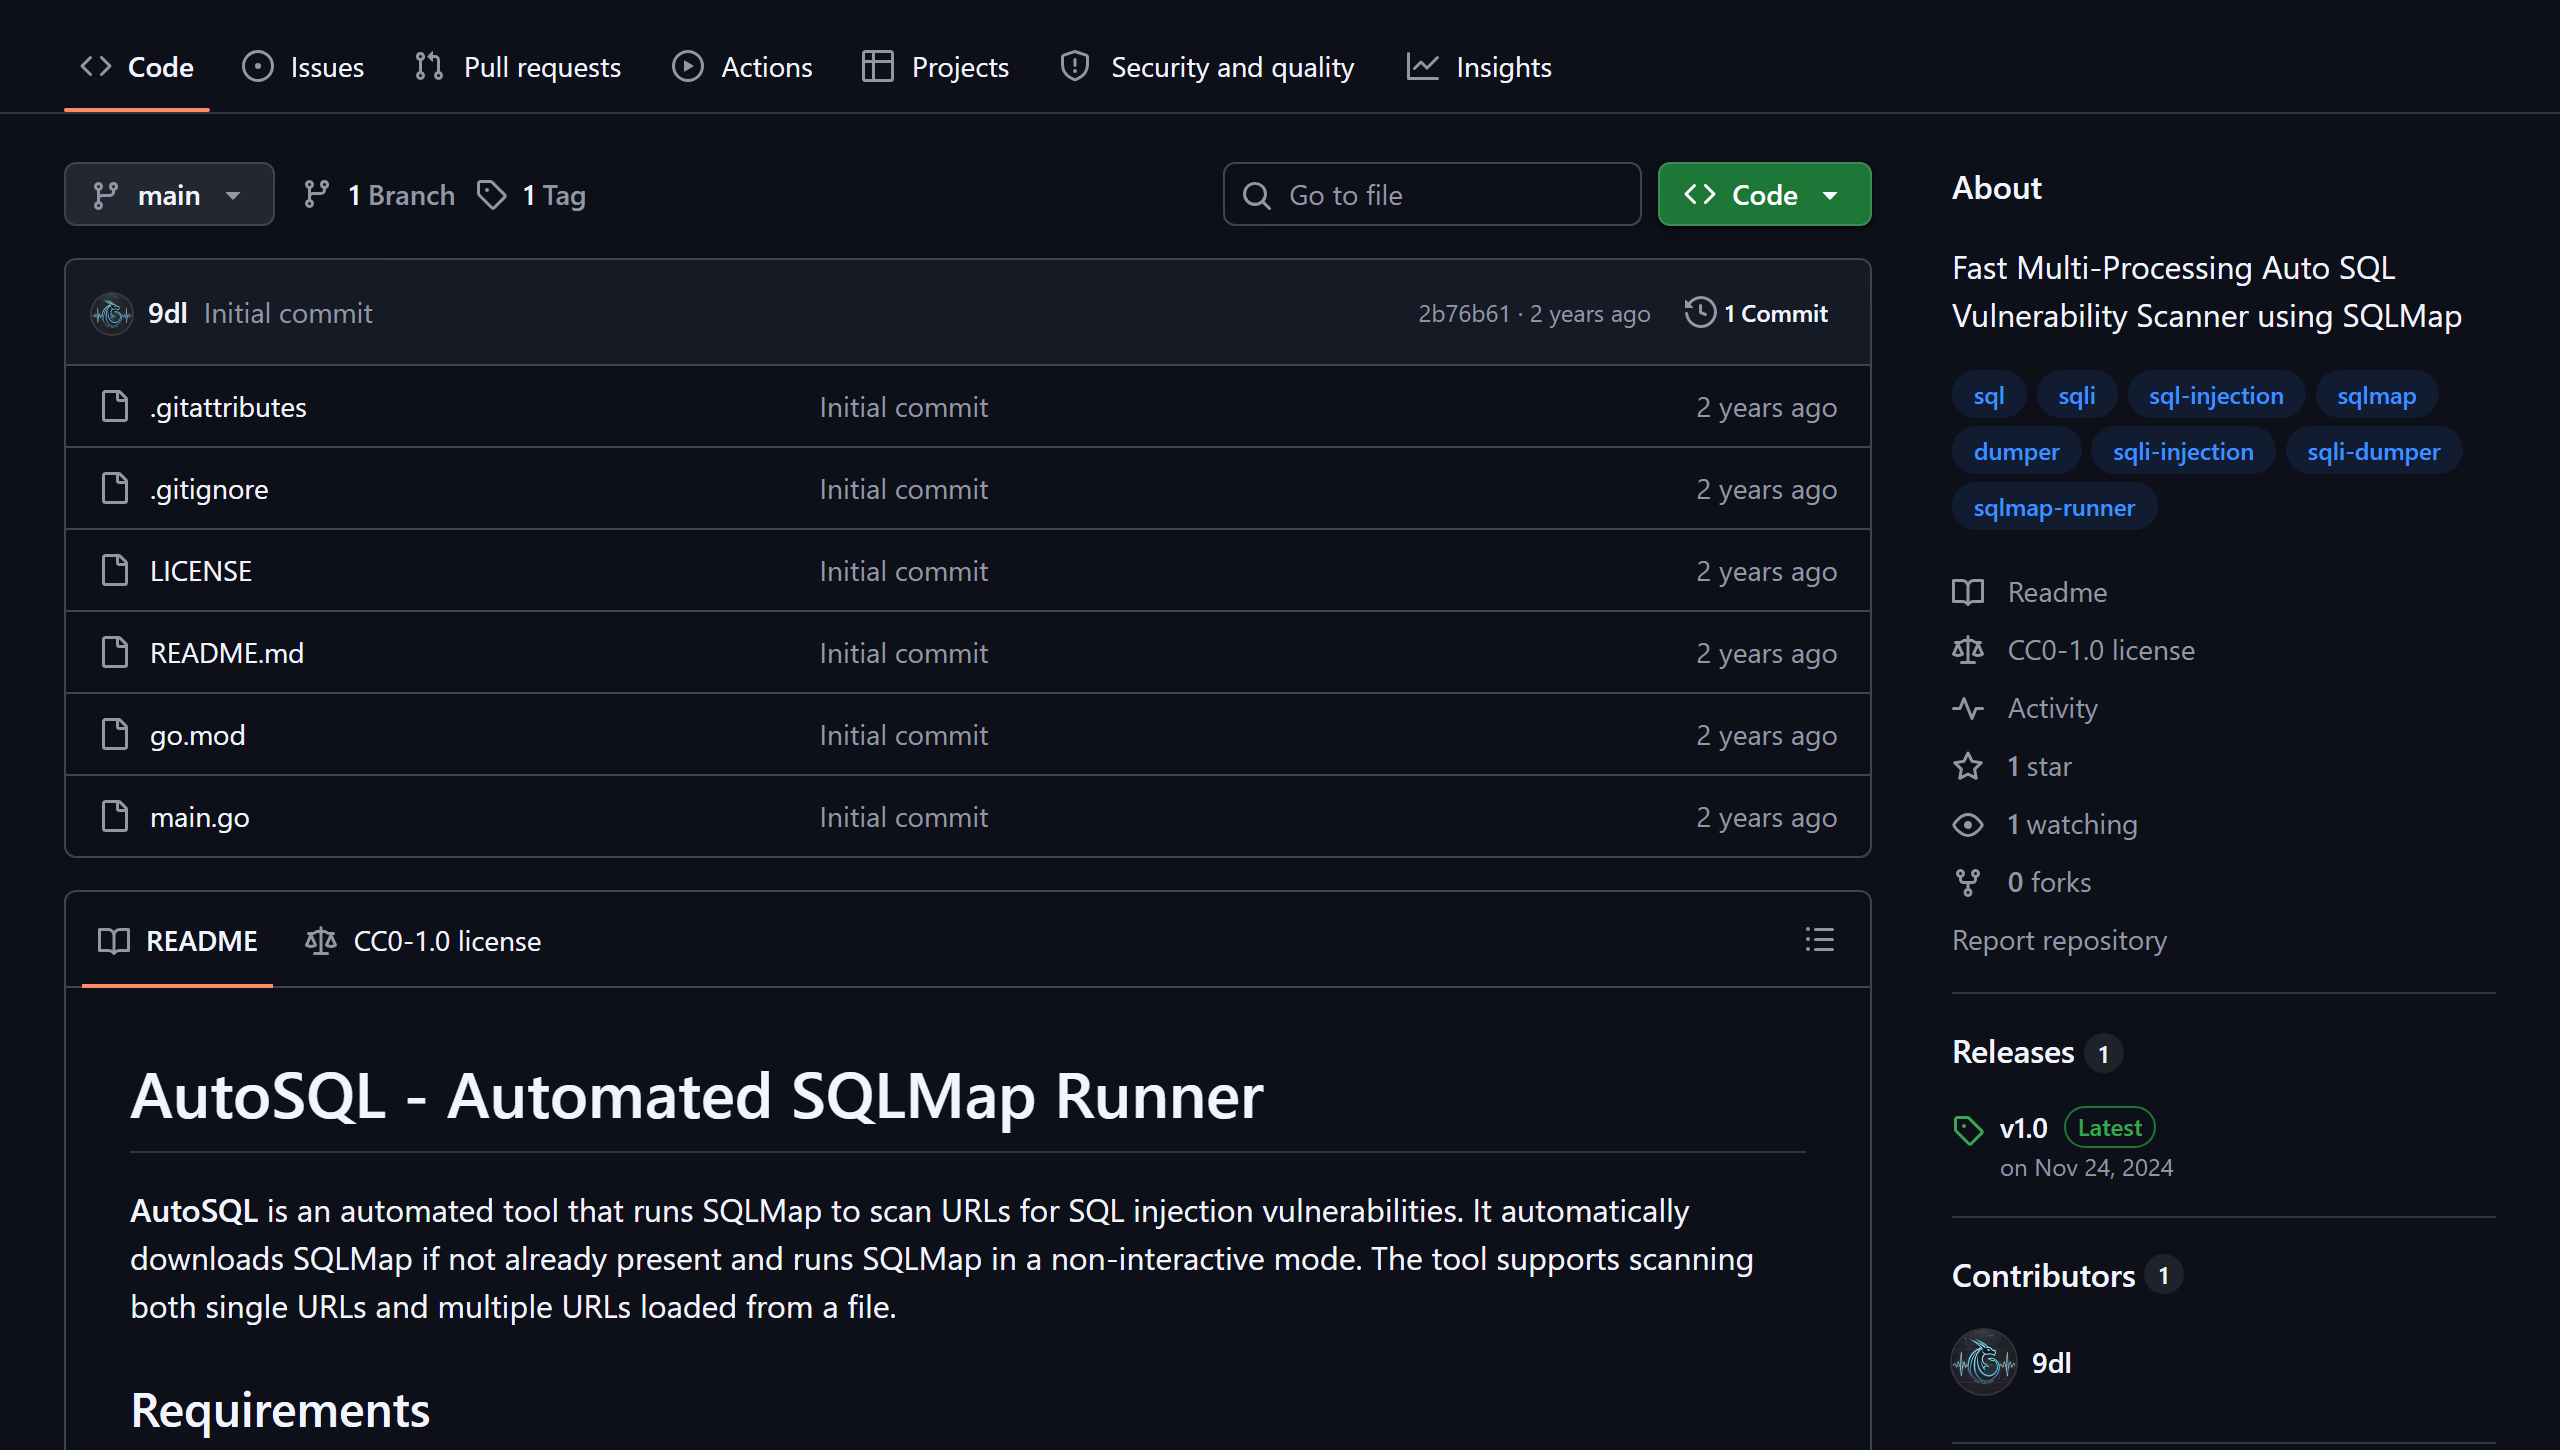Select the dumper topic tag
Image resolution: width=2560 pixels, height=1450 pixels.
click(2016, 452)
